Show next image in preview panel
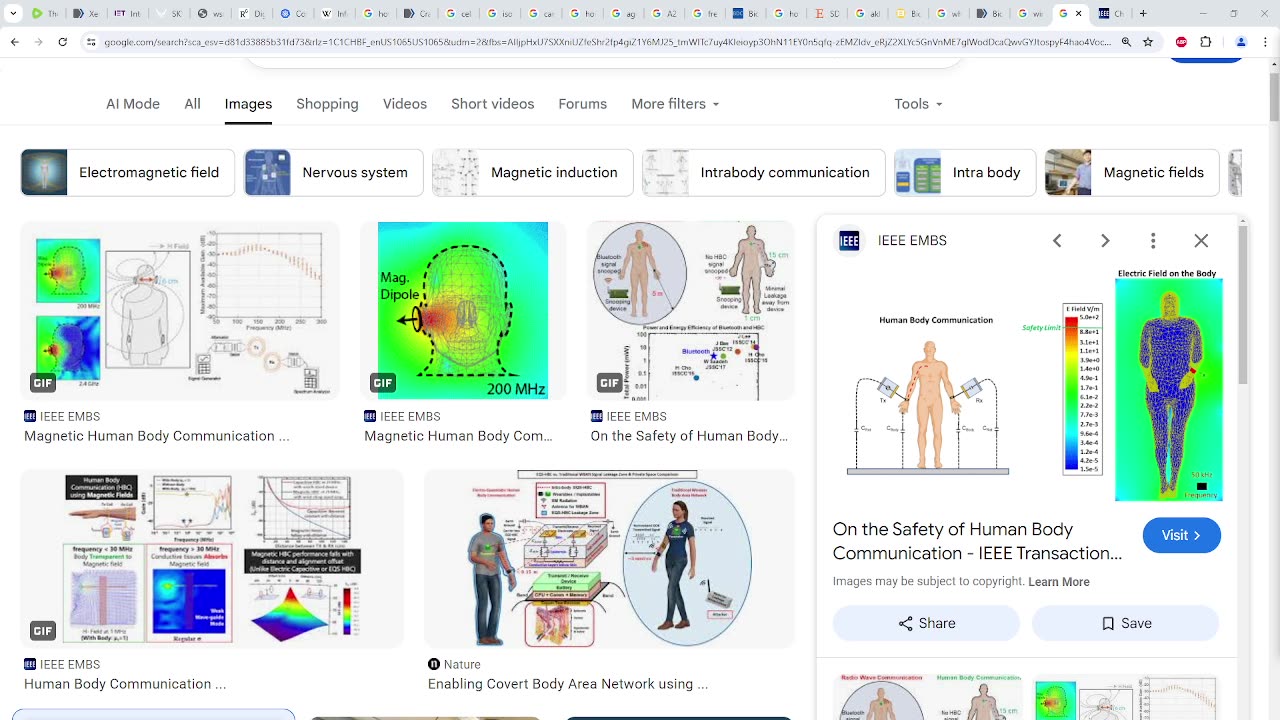 click(1105, 240)
